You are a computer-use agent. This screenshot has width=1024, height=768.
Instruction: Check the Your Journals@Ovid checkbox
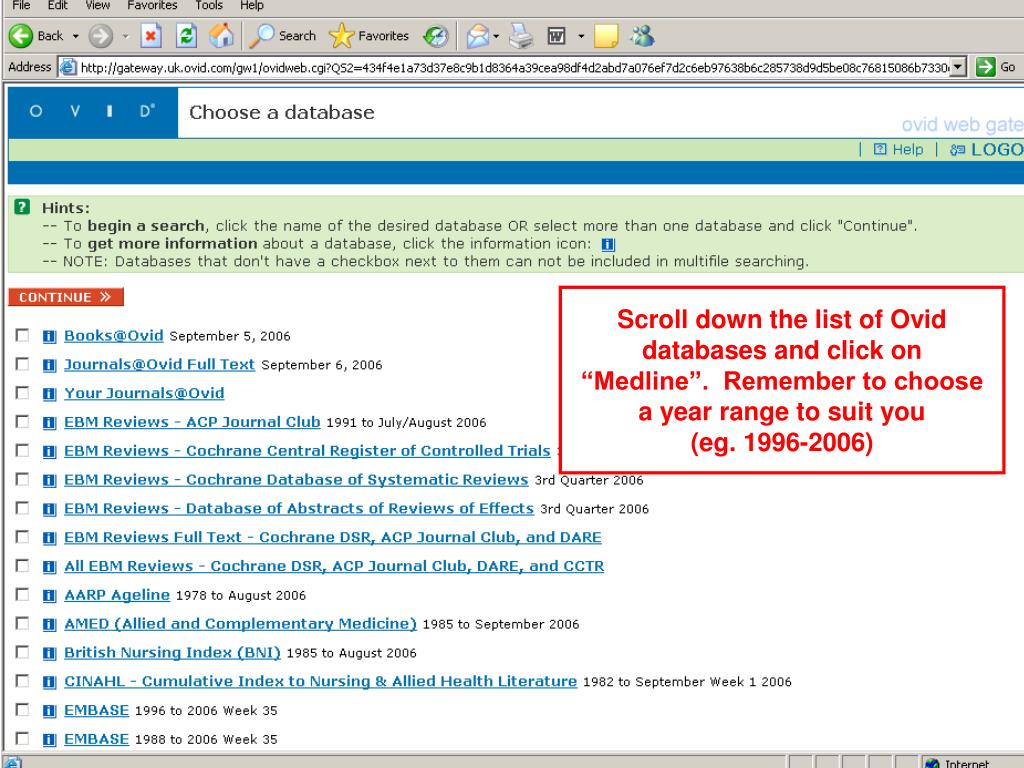pyautogui.click(x=22, y=392)
